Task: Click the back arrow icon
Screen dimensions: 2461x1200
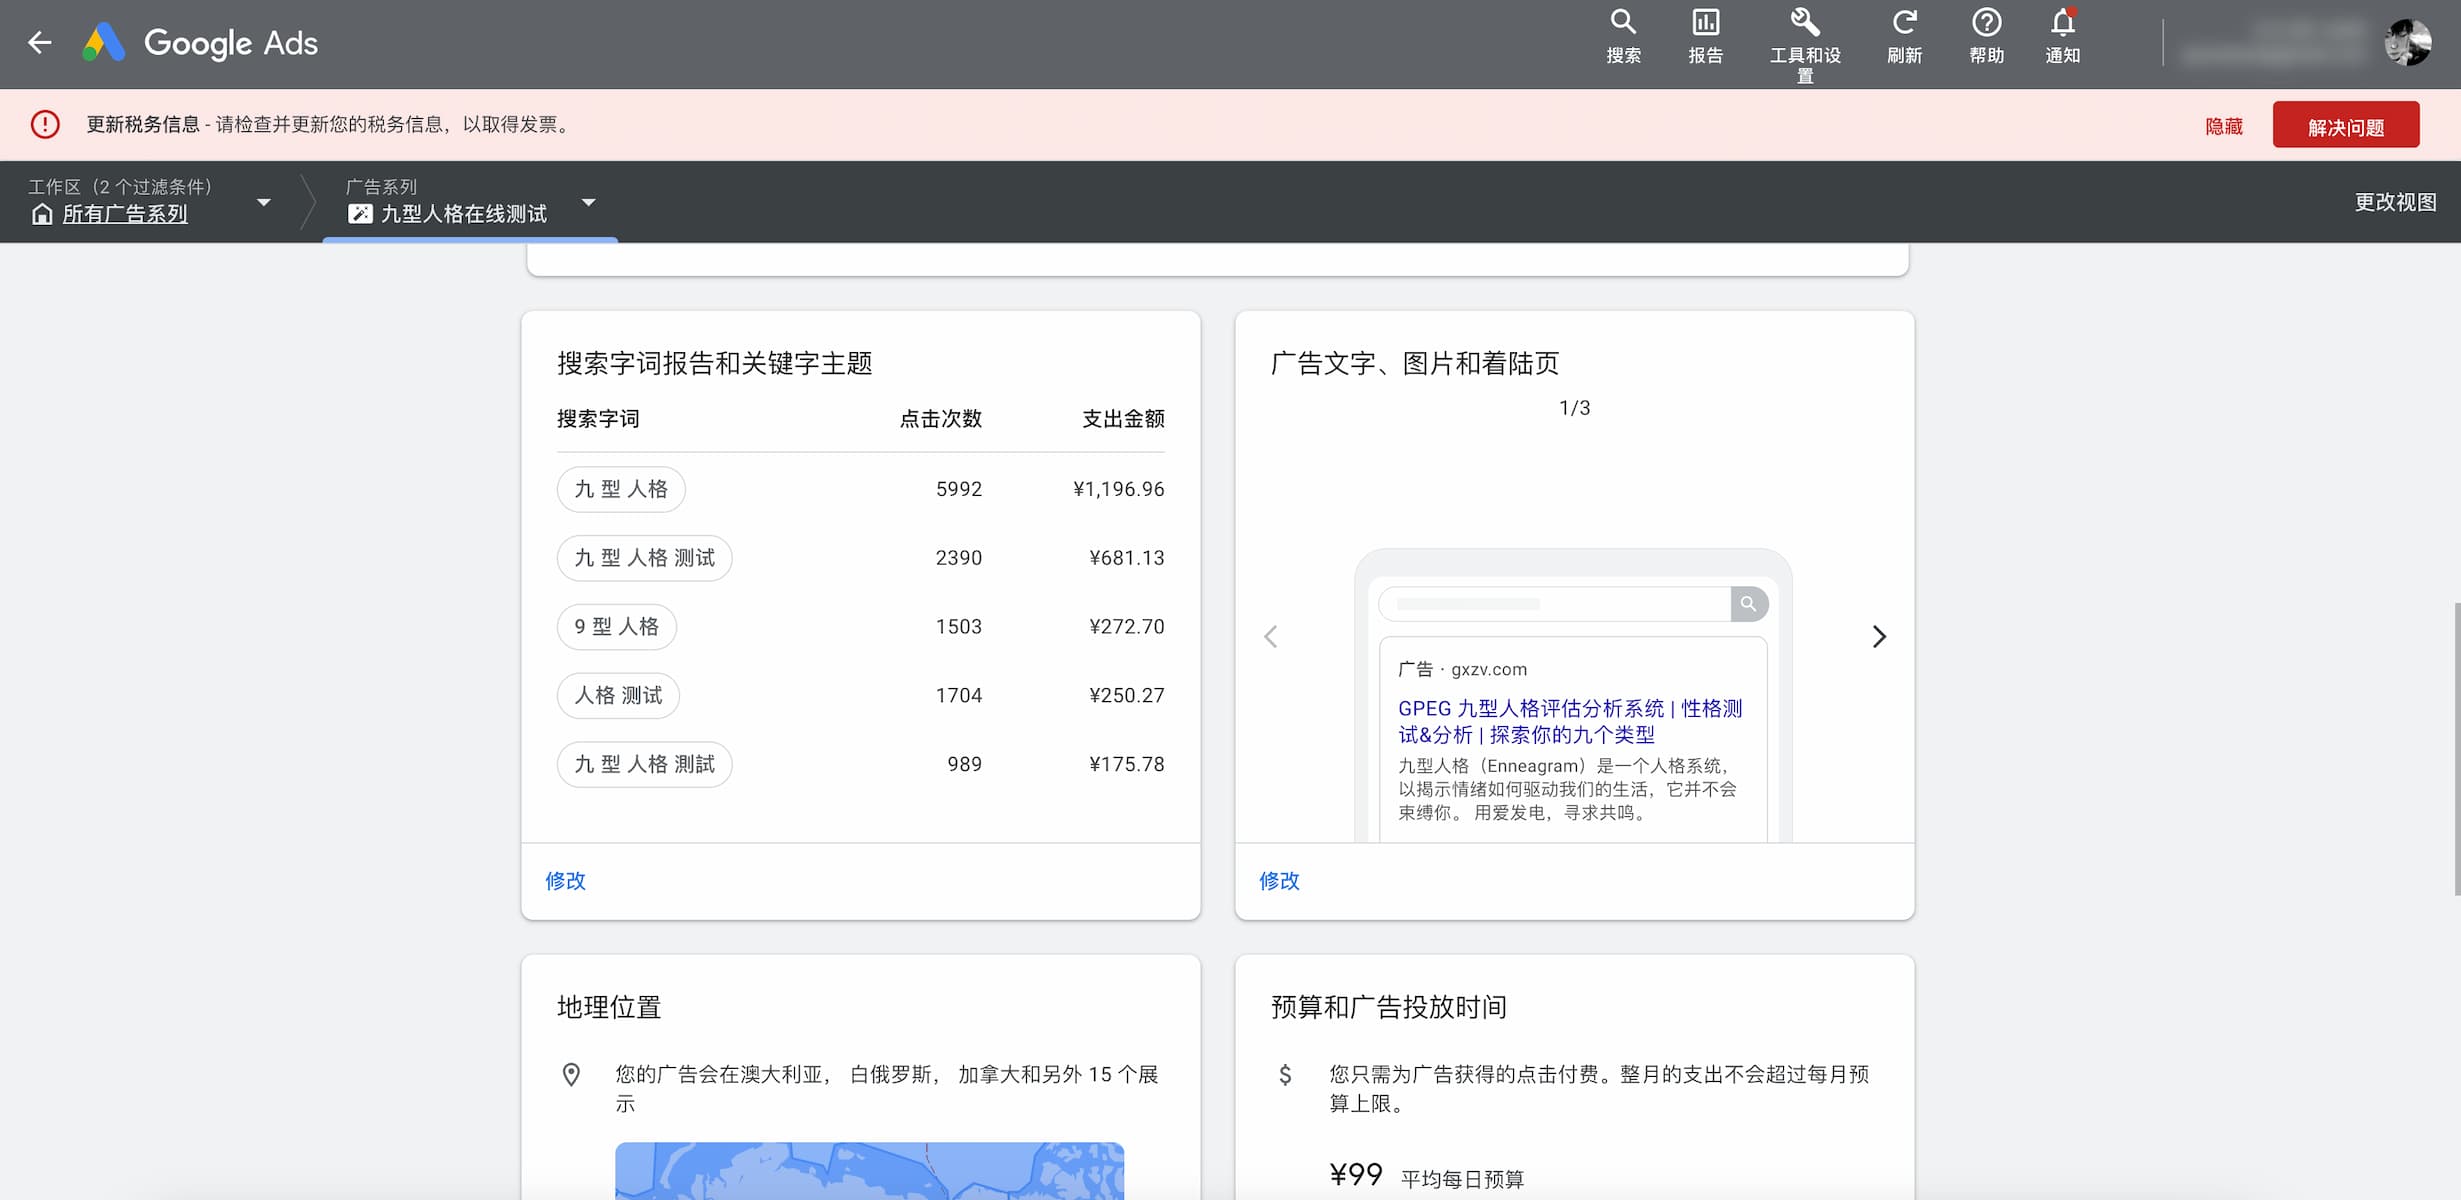Action: 39,42
